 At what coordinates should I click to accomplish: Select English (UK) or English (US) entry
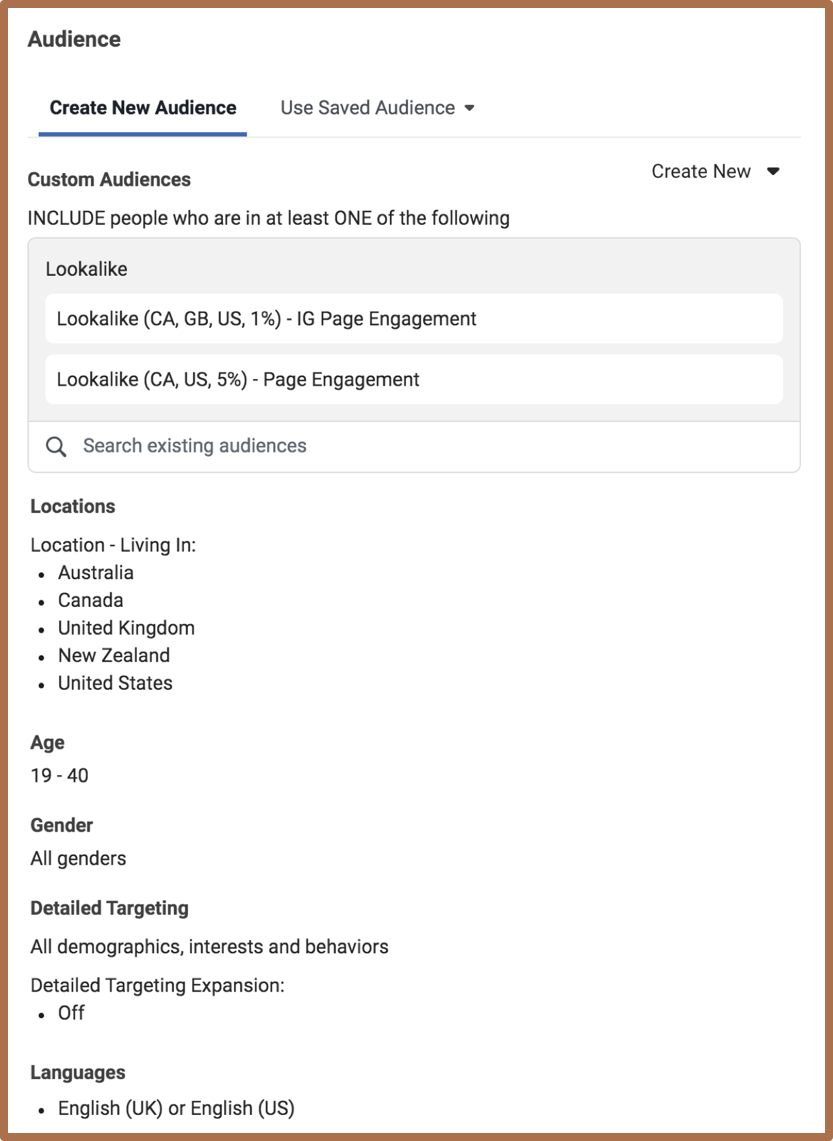[x=176, y=1108]
